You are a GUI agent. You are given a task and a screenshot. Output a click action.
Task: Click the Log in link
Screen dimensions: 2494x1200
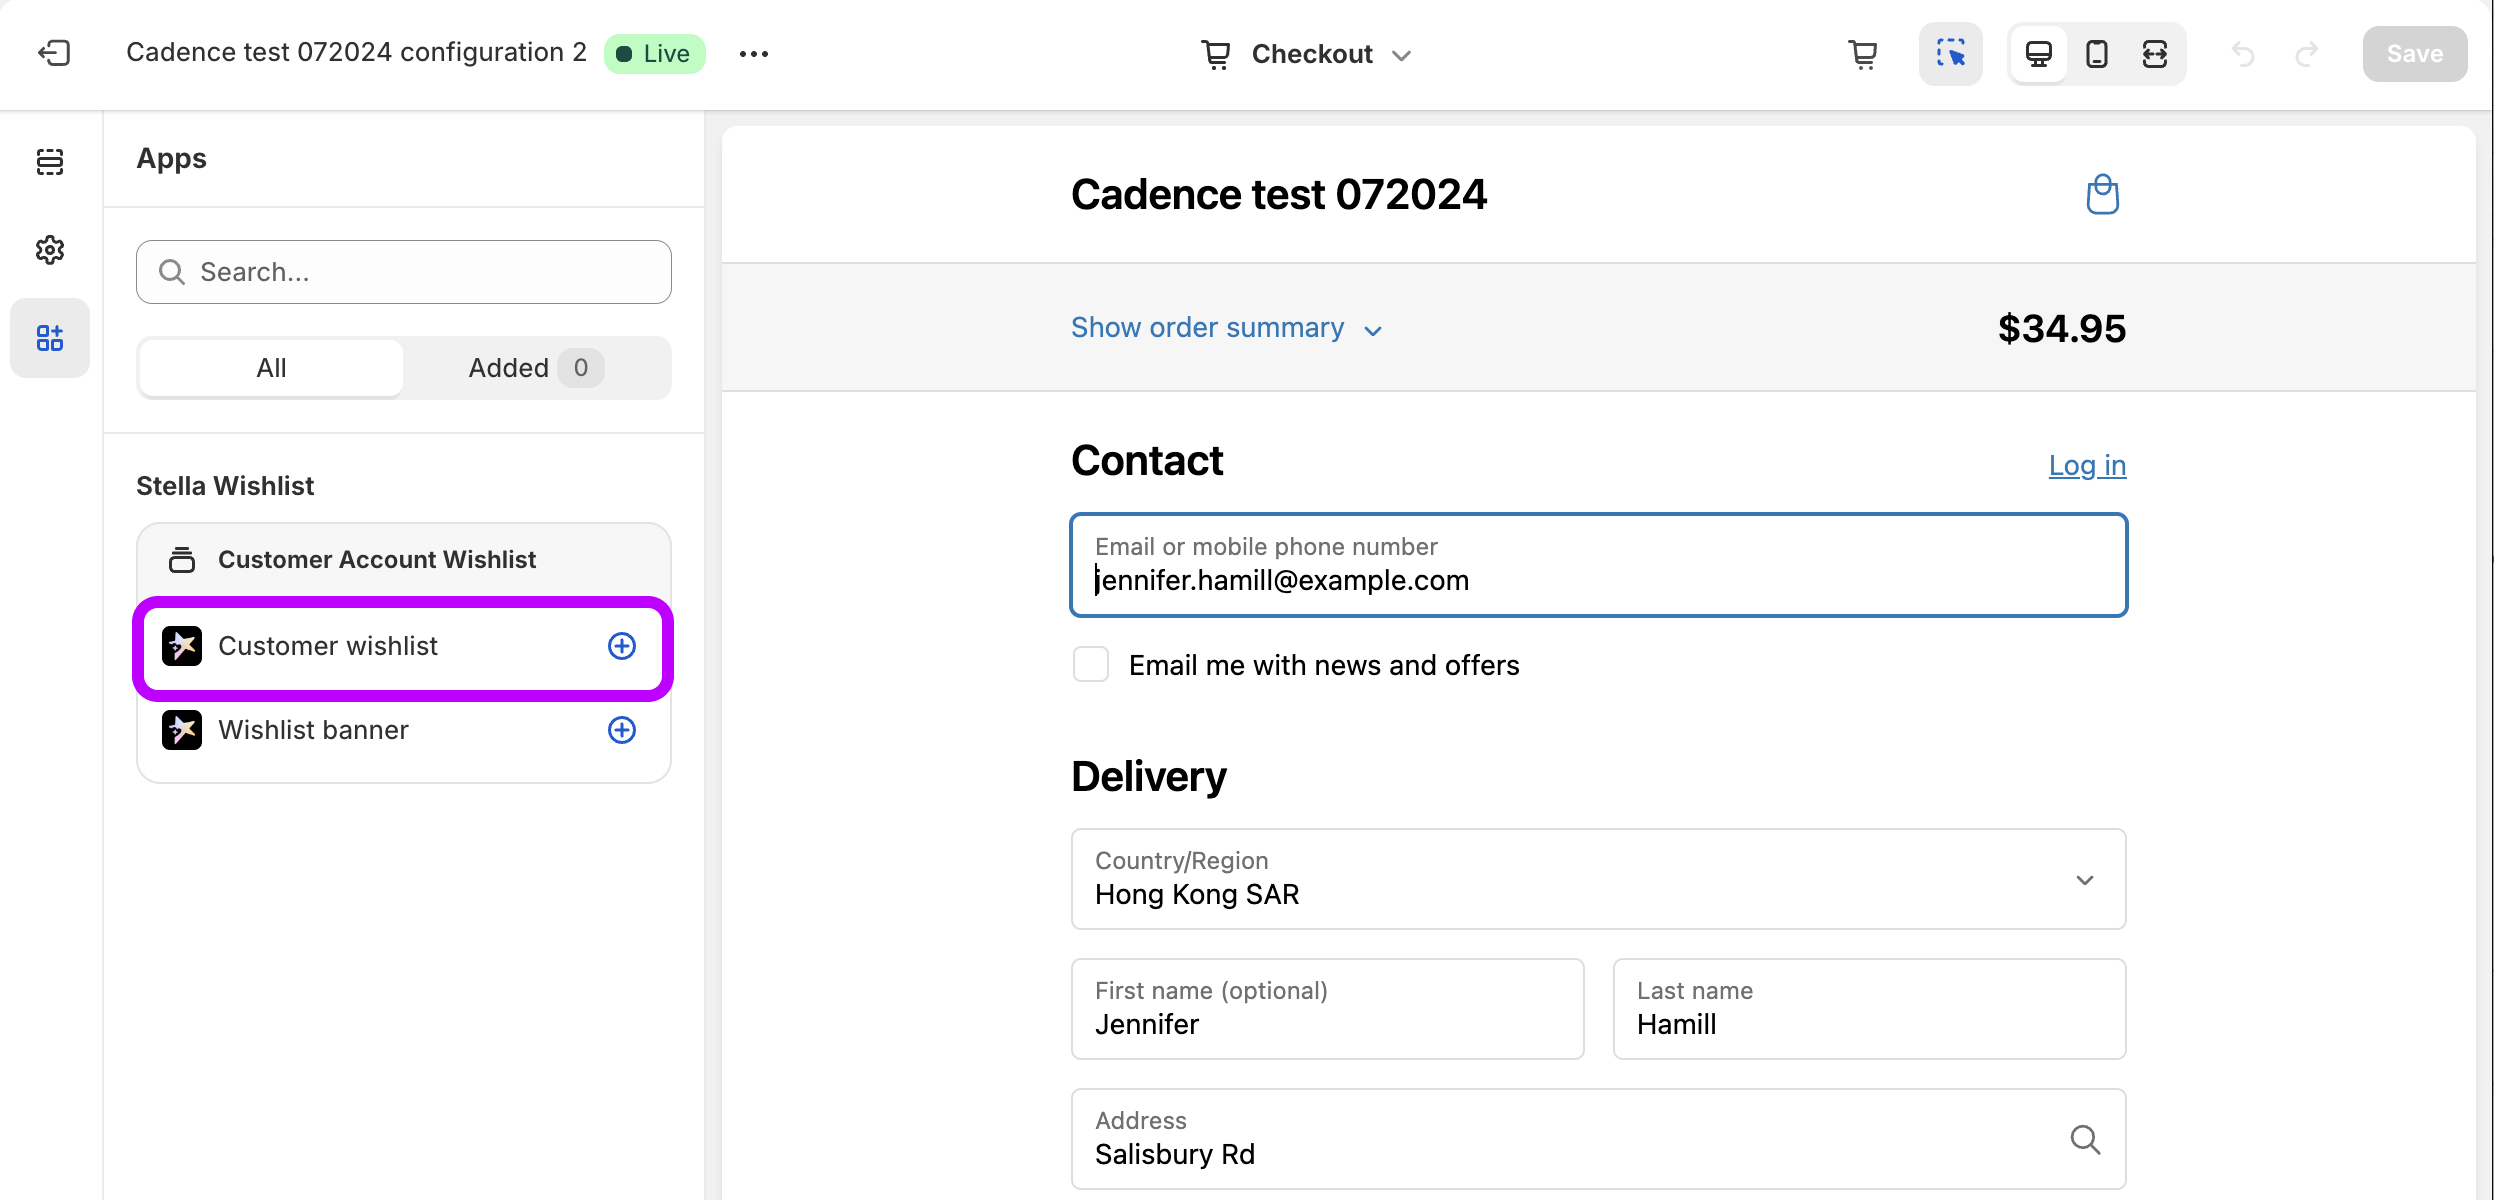(x=2087, y=465)
